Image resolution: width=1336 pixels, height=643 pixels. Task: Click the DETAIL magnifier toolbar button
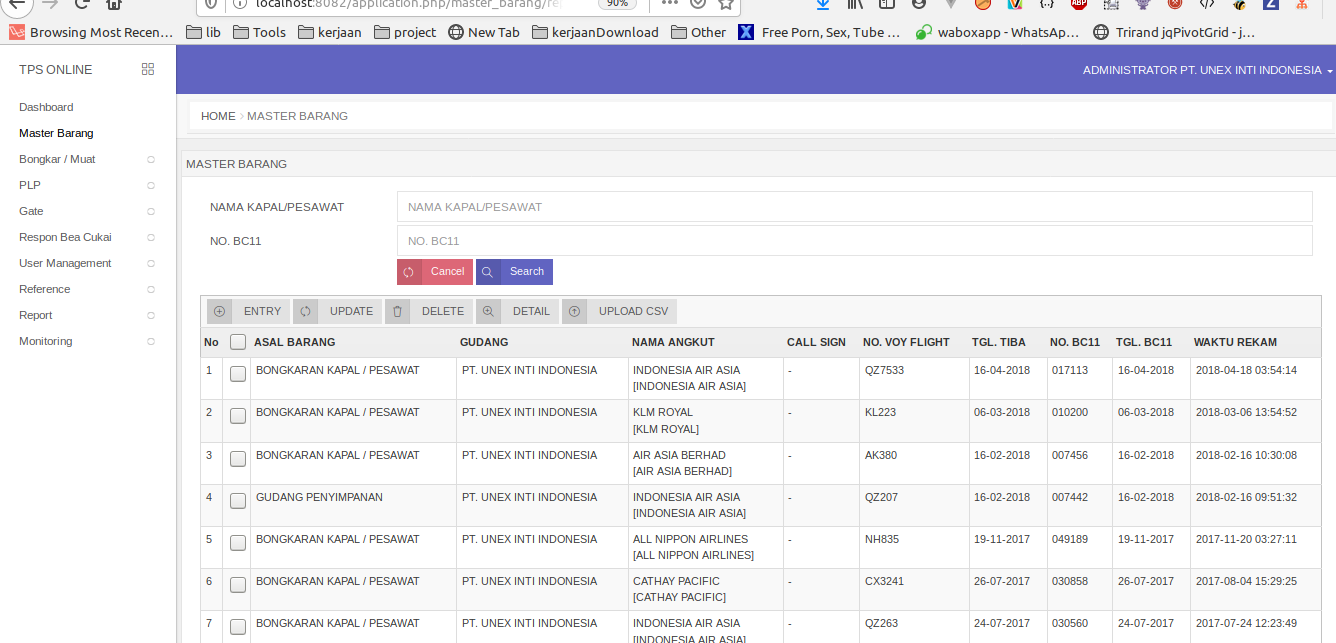[517, 311]
